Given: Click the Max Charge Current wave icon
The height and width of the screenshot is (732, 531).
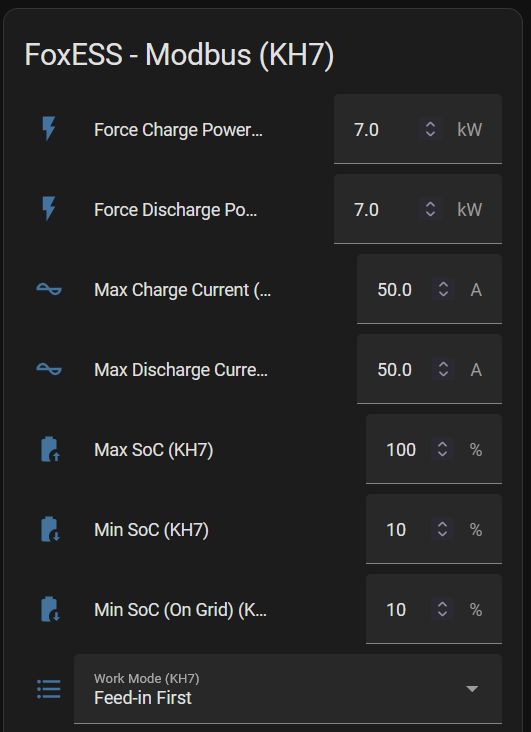Looking at the screenshot, I should [49, 289].
